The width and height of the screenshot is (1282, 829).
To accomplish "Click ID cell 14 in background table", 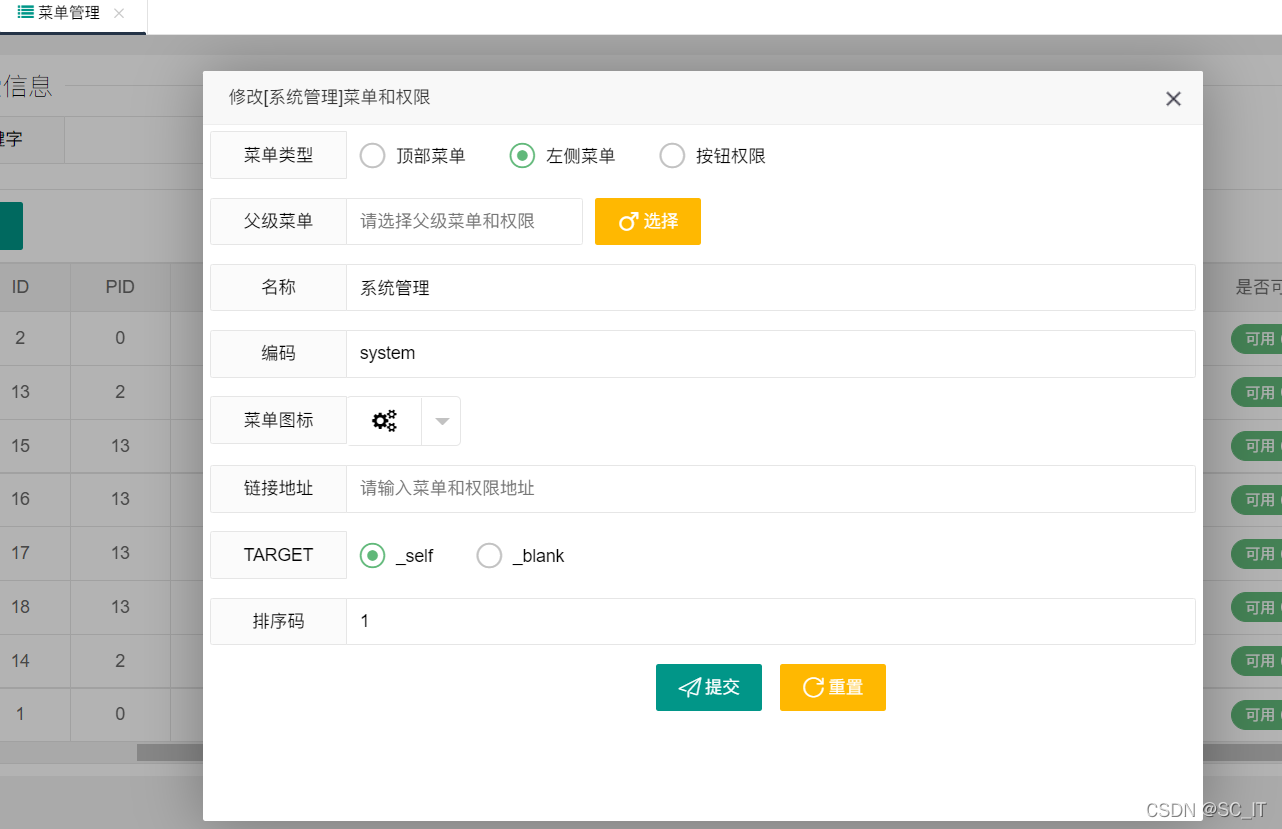I will pyautogui.click(x=20, y=661).
